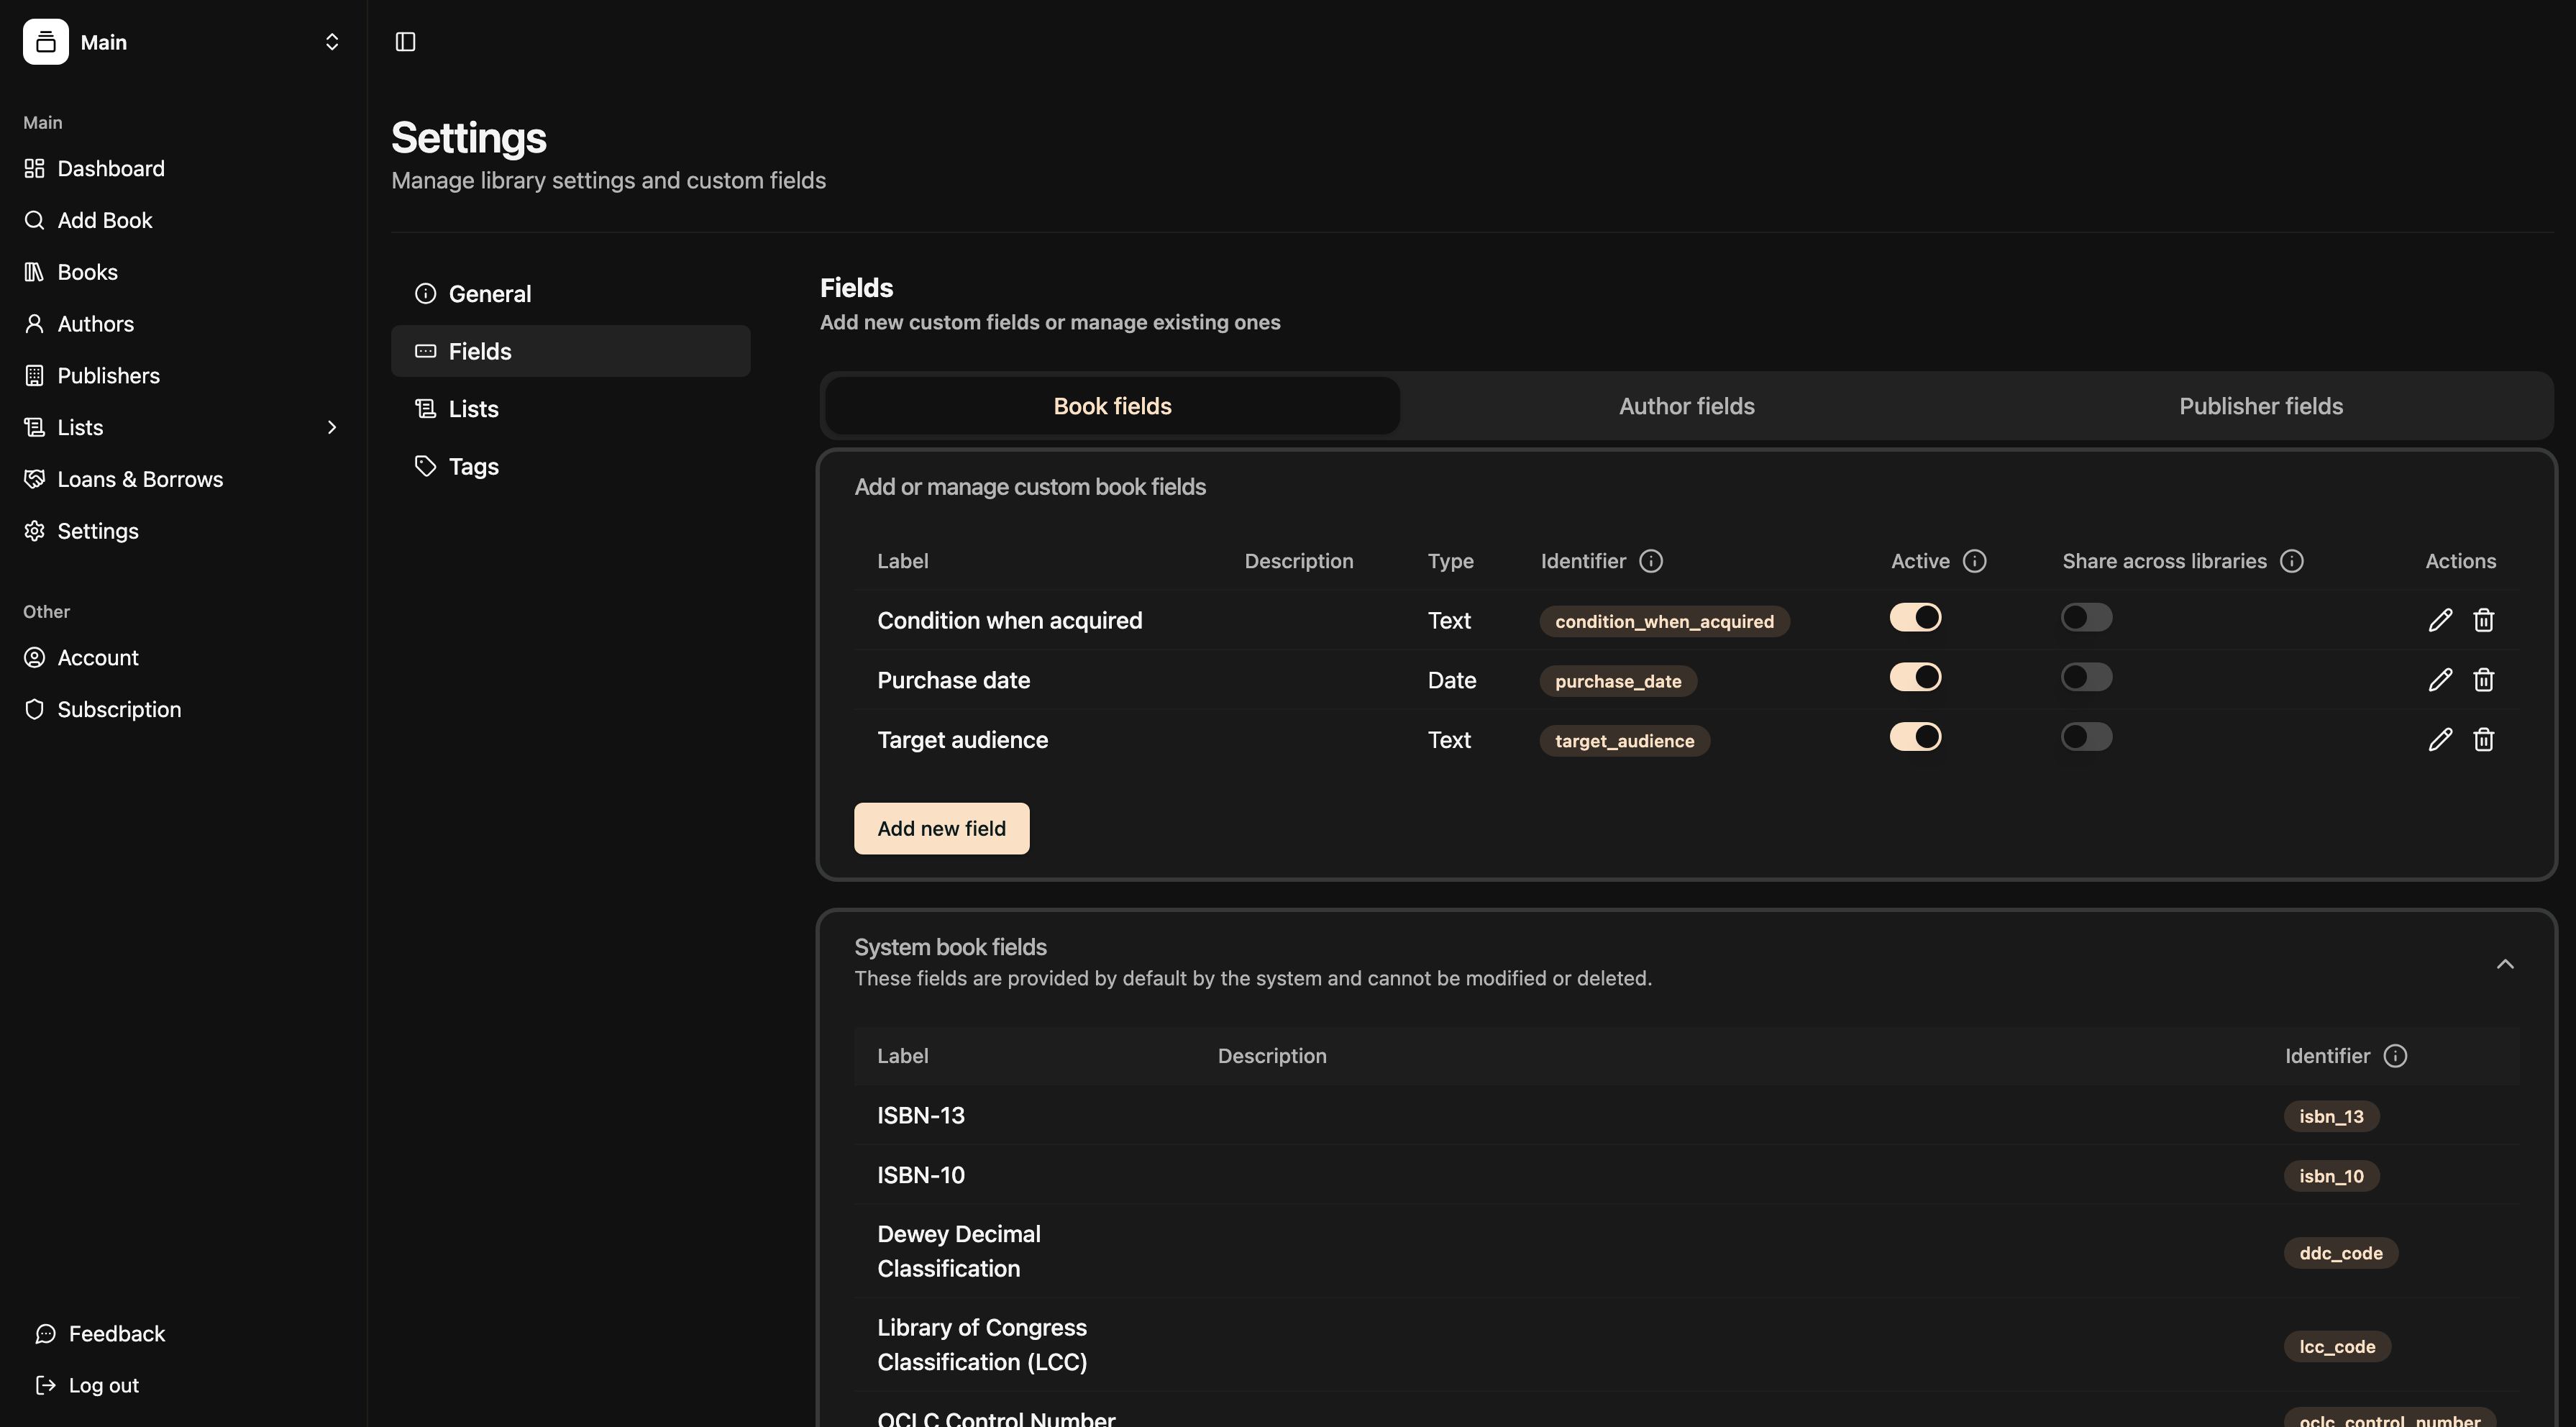Delete the Target audience field
Image resolution: width=2576 pixels, height=1427 pixels.
tap(2483, 739)
